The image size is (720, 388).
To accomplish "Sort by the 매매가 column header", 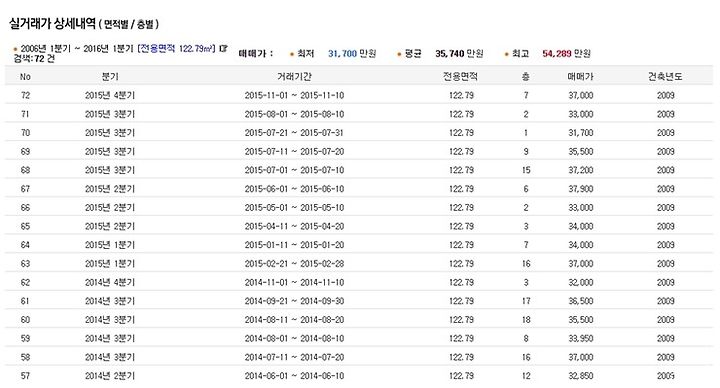I will 580,77.
